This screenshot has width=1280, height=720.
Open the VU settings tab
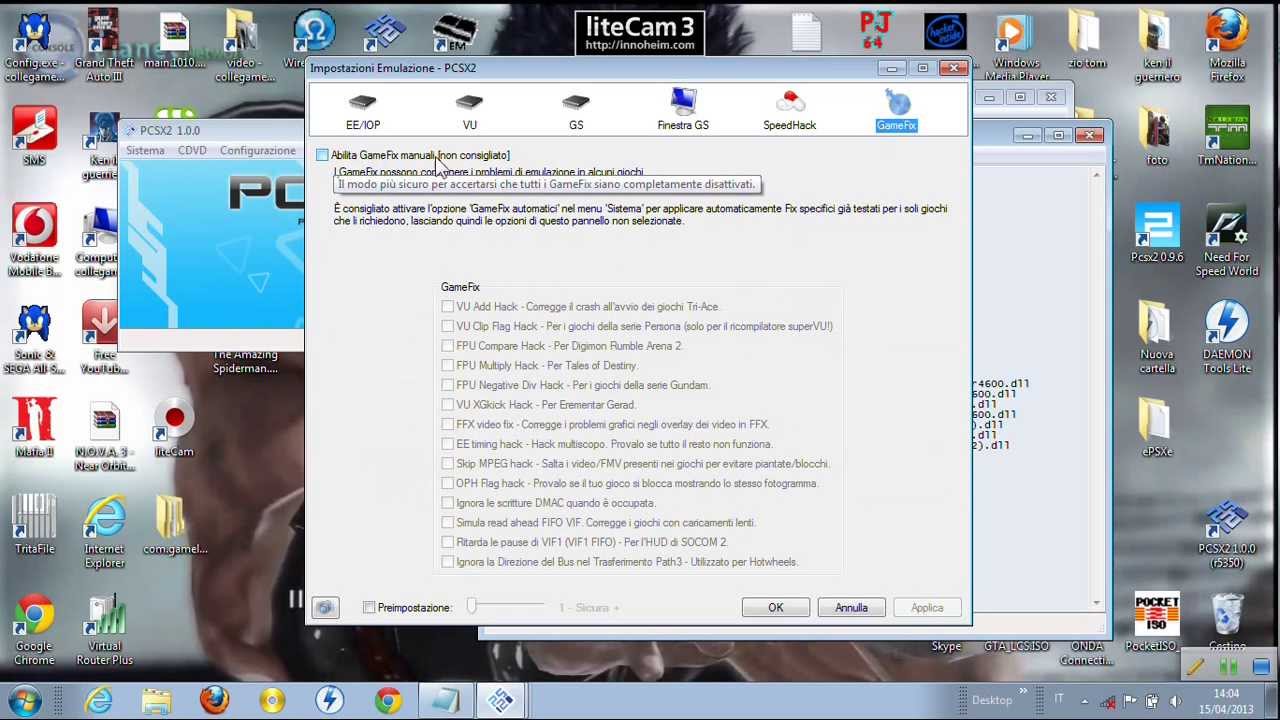469,110
